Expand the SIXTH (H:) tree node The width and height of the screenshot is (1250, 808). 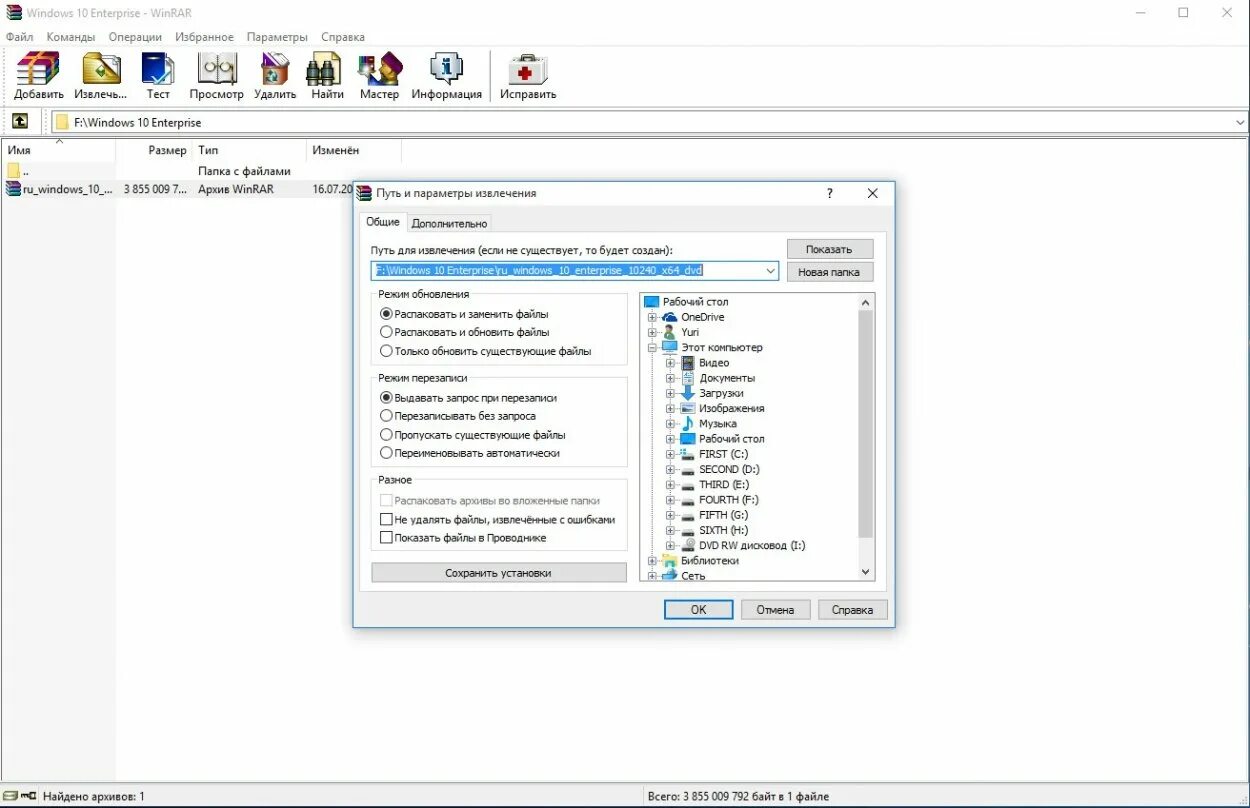[670, 530]
